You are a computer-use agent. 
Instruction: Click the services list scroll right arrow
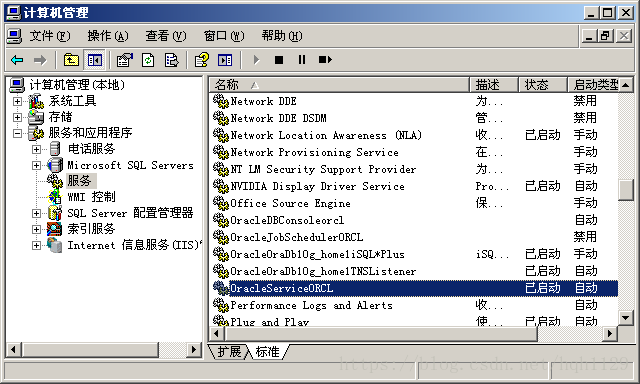[x=610, y=333]
